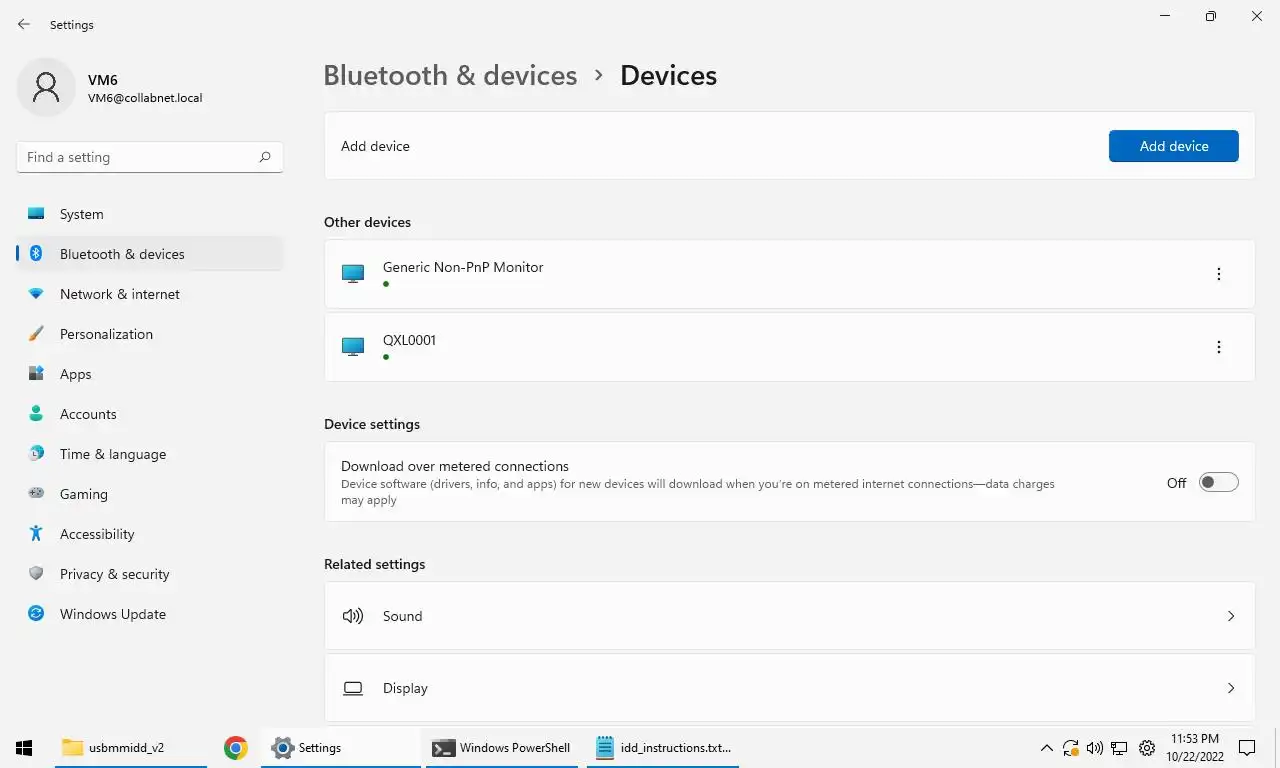
Task: Expand the Display related setting chevron
Action: point(1231,688)
